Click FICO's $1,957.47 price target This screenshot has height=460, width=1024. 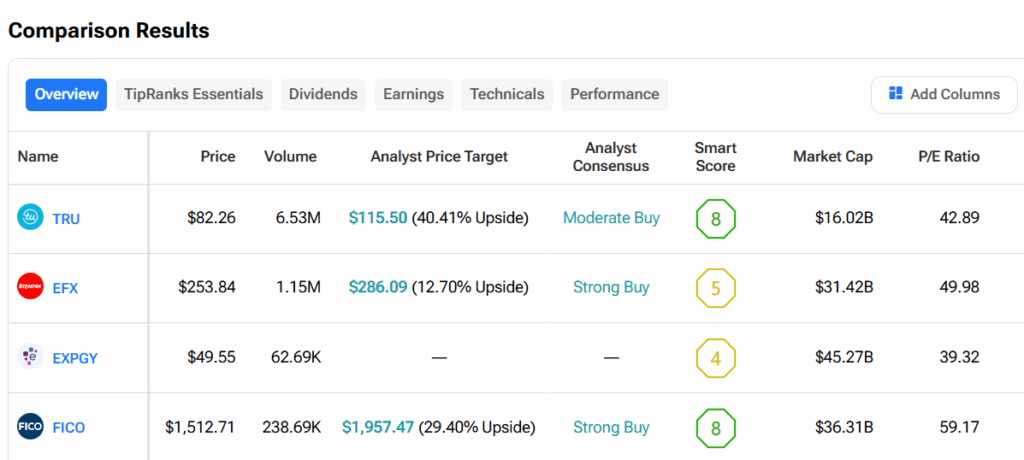(377, 428)
